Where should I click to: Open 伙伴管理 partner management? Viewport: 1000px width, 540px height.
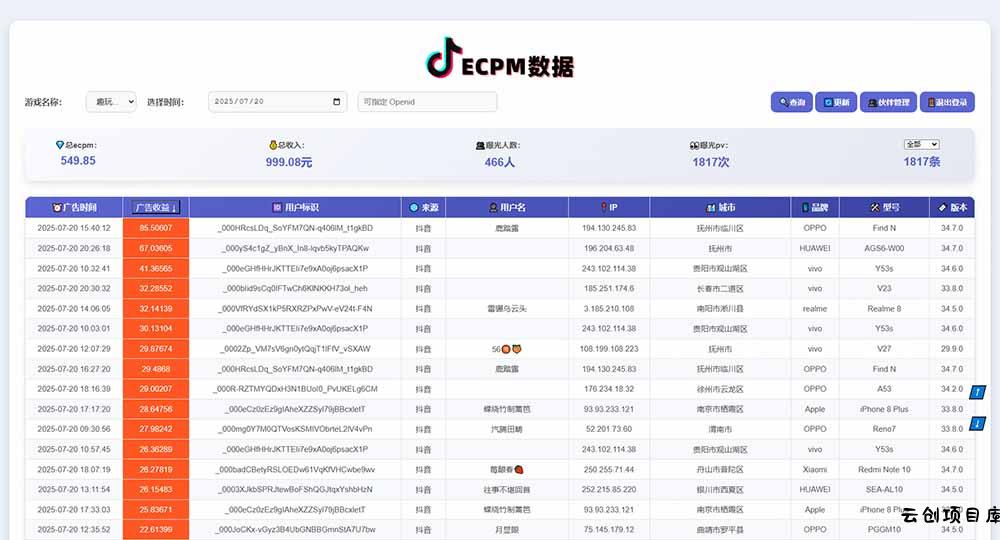click(x=888, y=102)
